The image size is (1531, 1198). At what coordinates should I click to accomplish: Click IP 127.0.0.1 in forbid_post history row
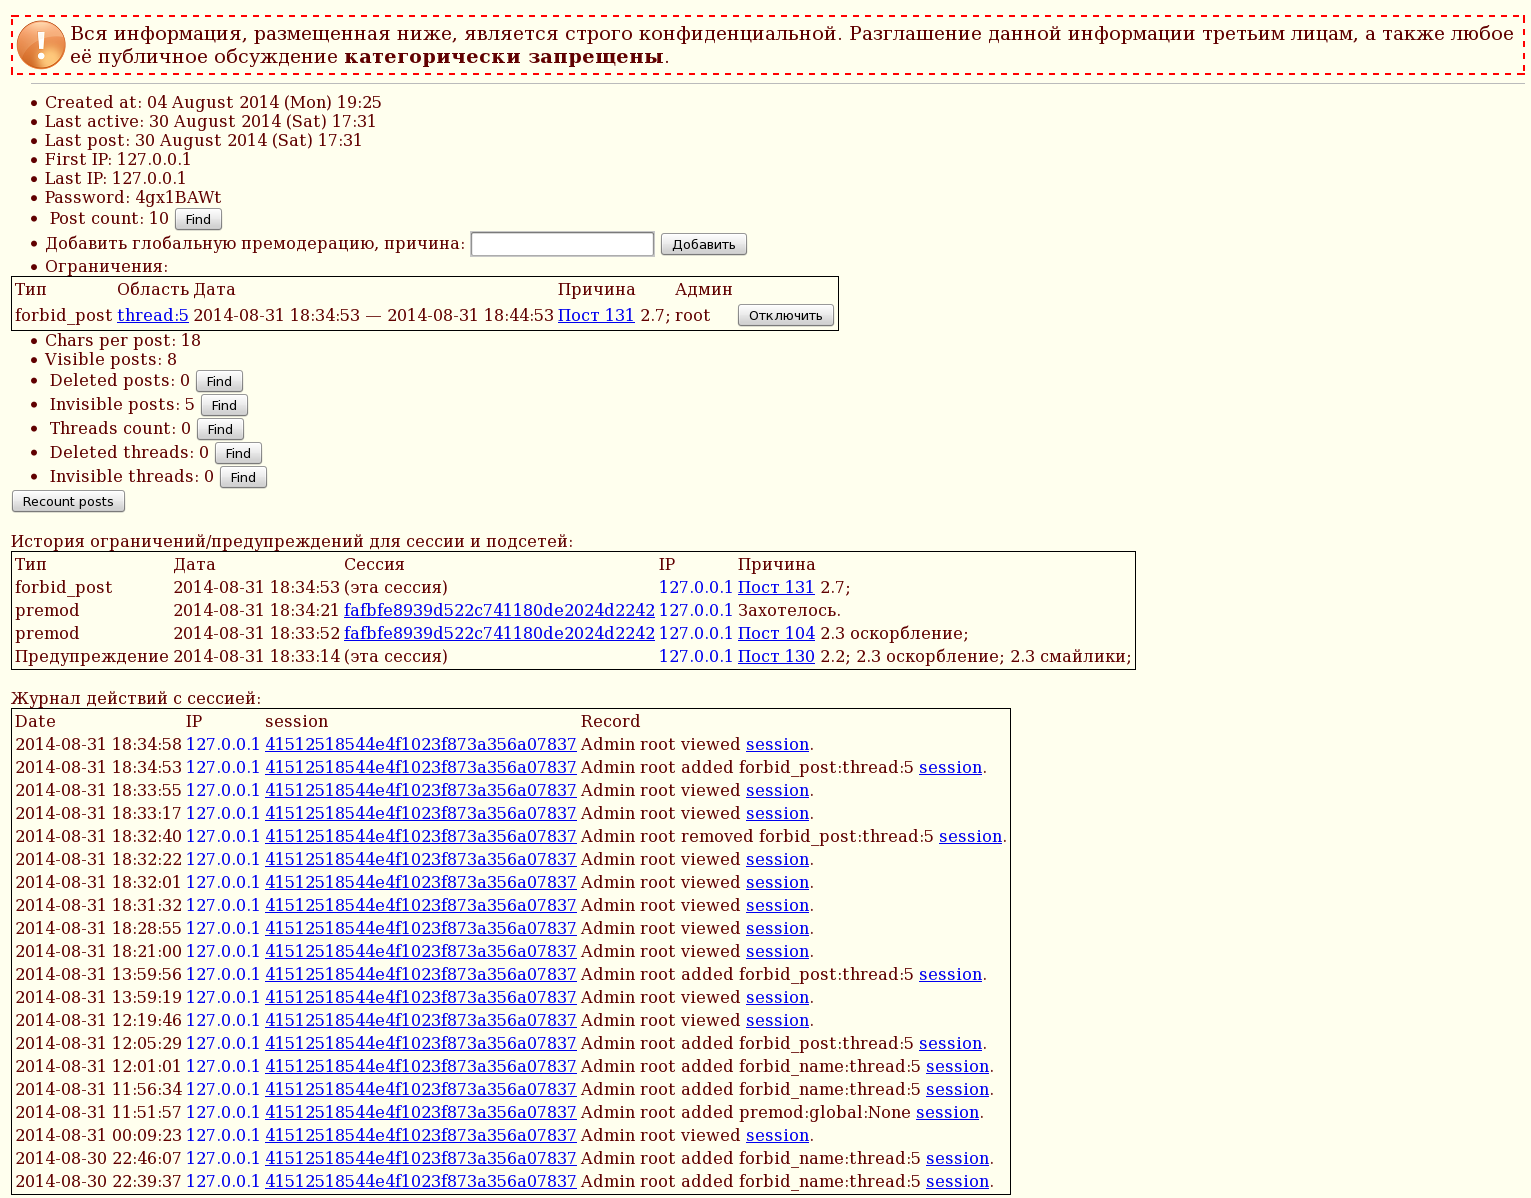pyautogui.click(x=696, y=587)
